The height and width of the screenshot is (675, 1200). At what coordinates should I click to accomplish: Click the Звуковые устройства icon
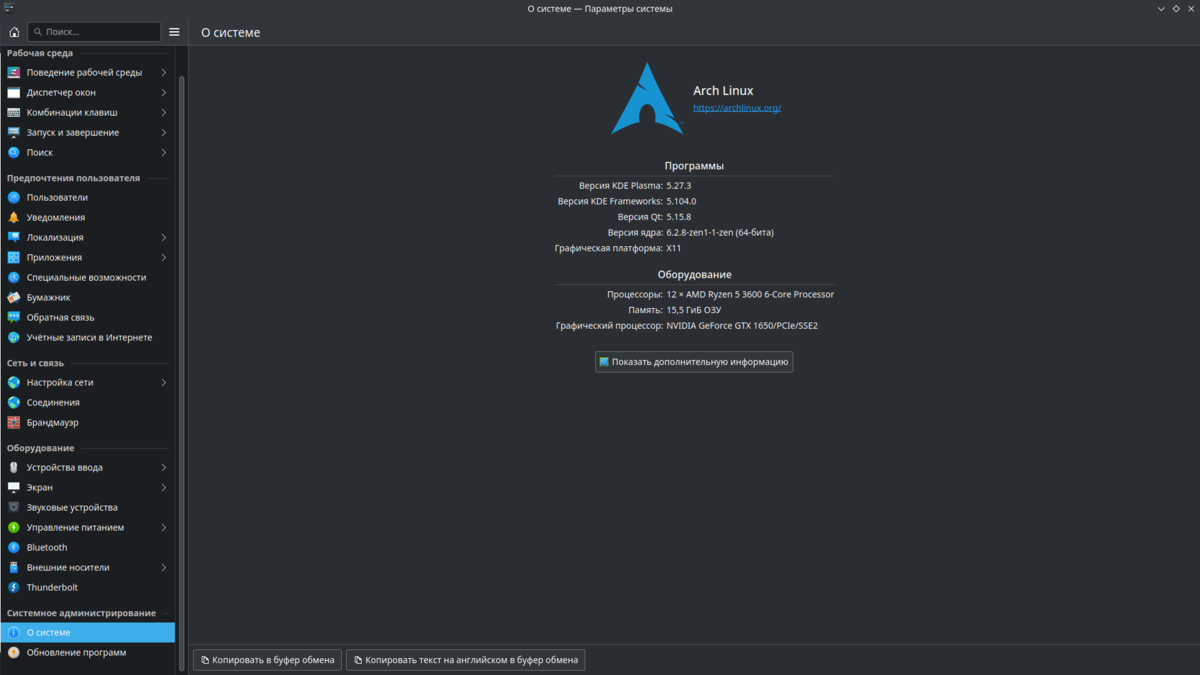pyautogui.click(x=14, y=507)
